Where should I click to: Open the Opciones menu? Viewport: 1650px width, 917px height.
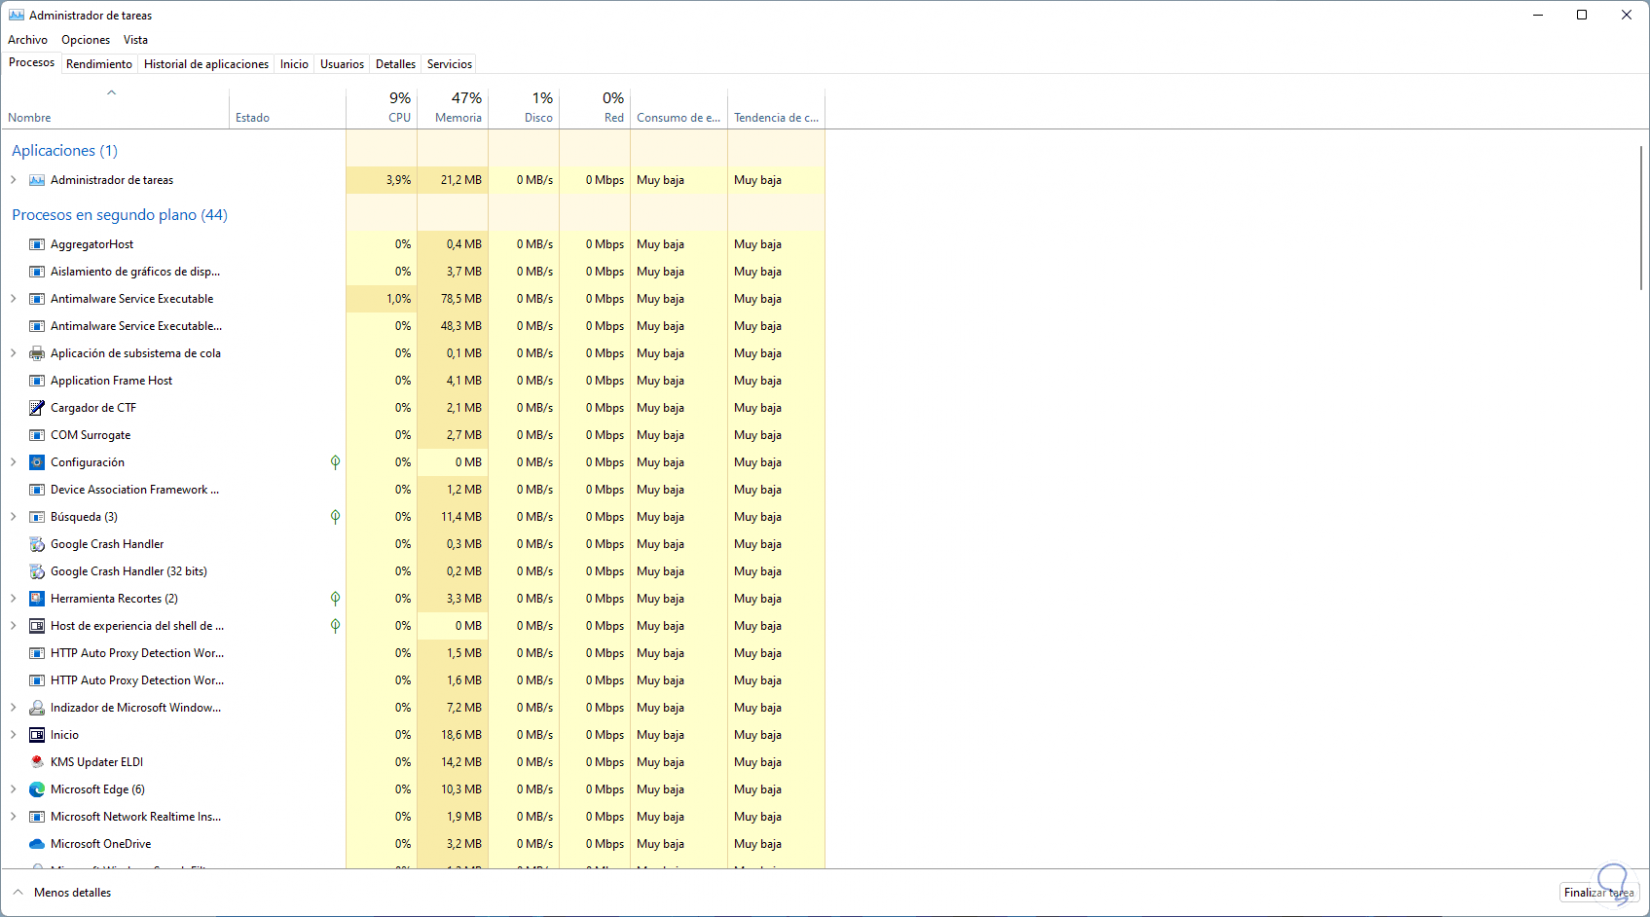85,40
